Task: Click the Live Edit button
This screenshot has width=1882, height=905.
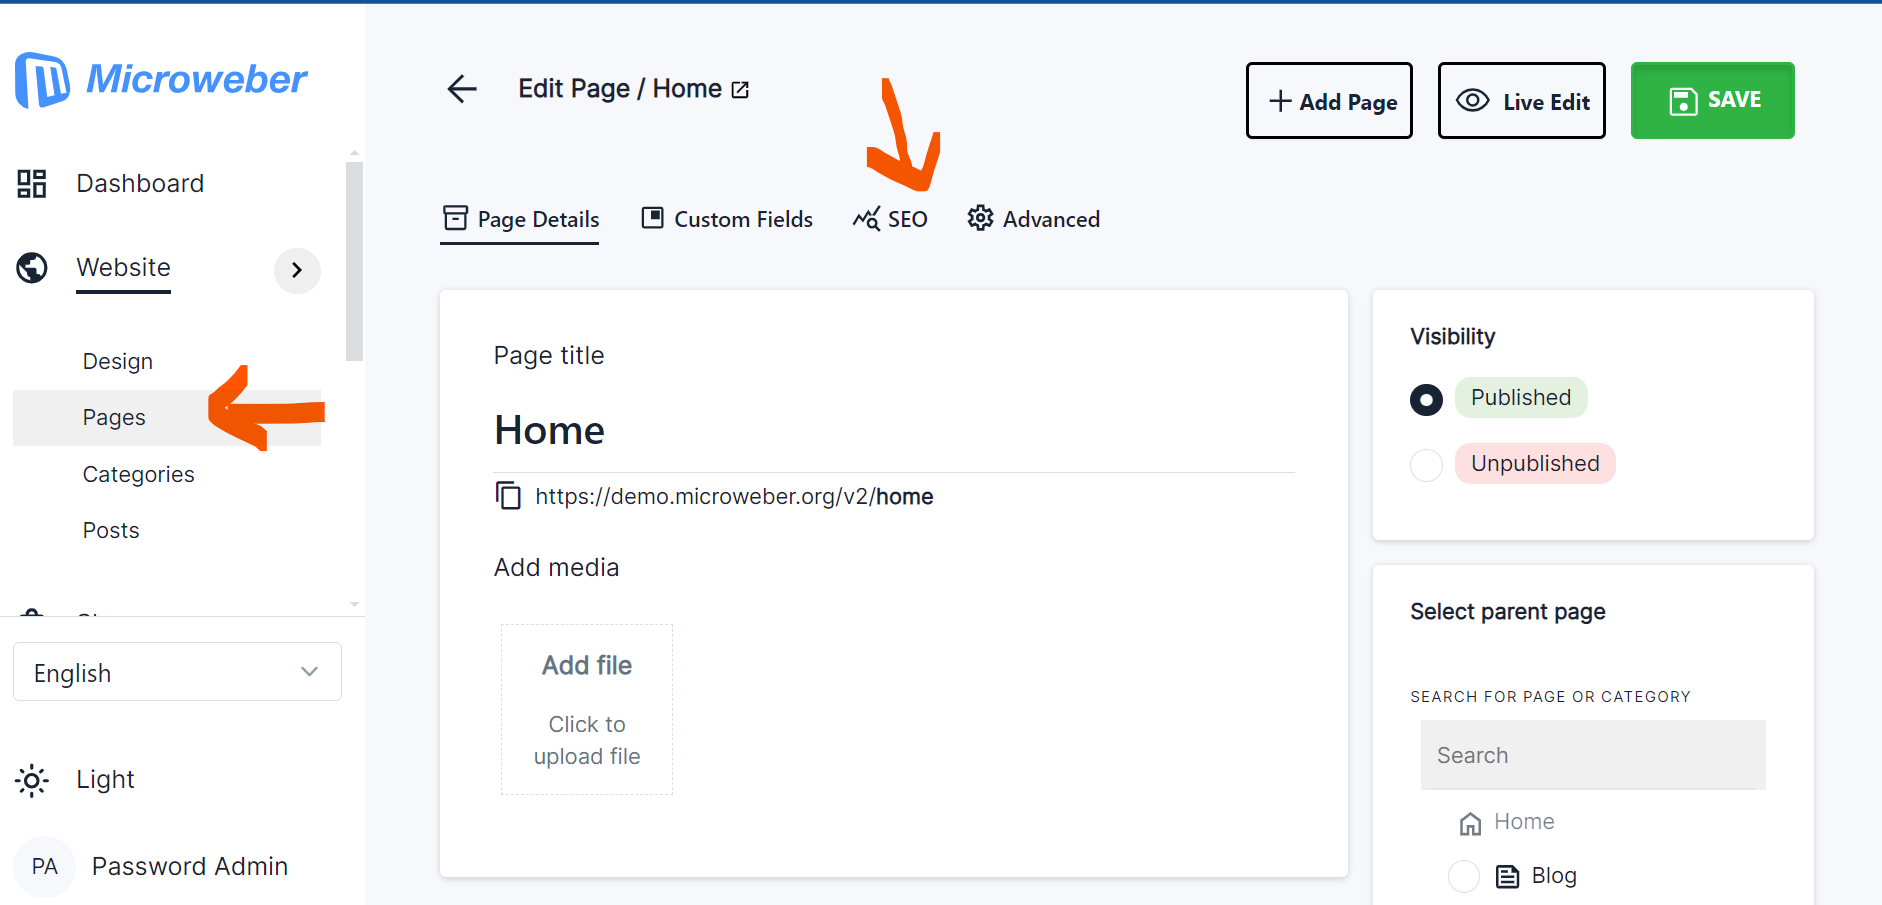Action: click(x=1521, y=101)
